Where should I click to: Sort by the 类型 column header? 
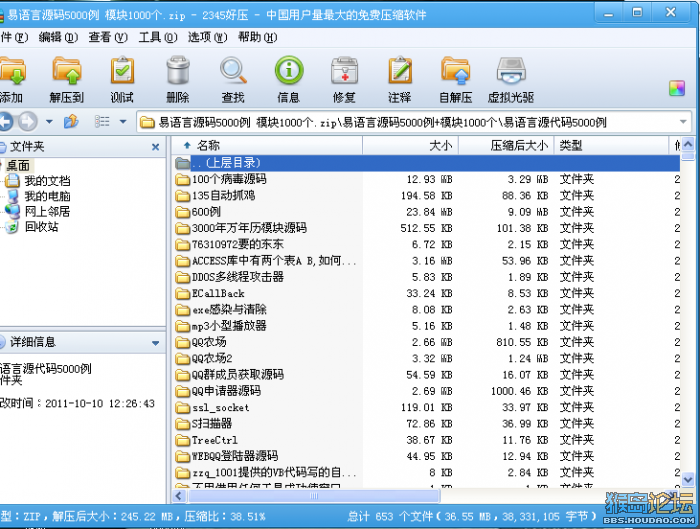pos(611,146)
